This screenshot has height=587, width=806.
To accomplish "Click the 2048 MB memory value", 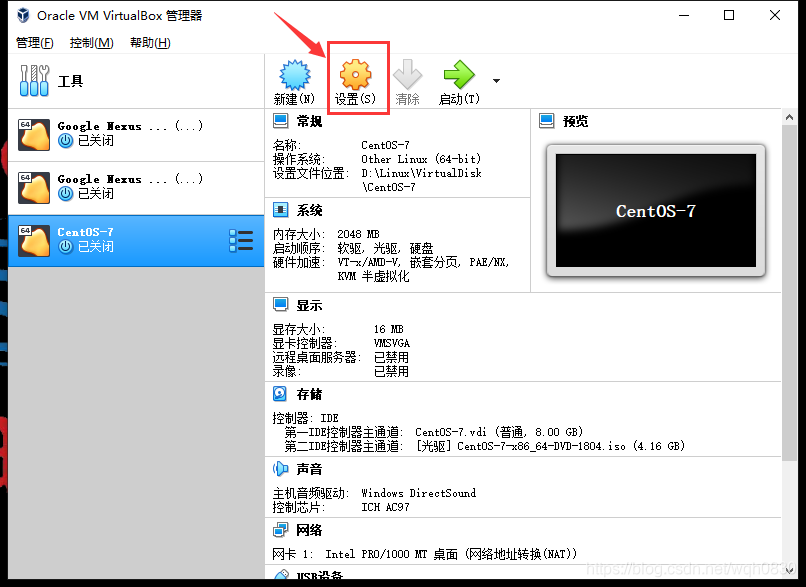I will pyautogui.click(x=358, y=234).
